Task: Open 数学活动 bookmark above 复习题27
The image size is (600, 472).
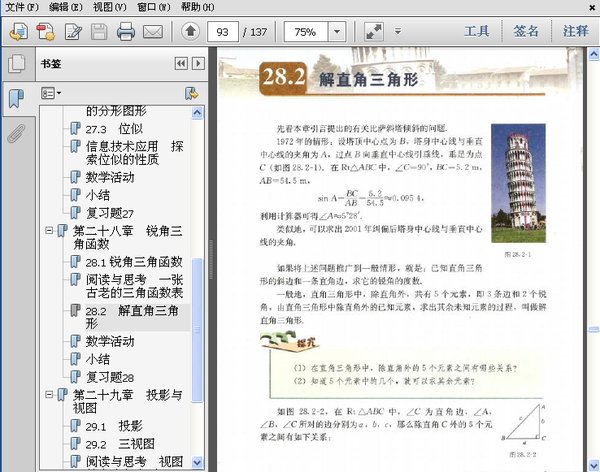Action: pyautogui.click(x=110, y=177)
